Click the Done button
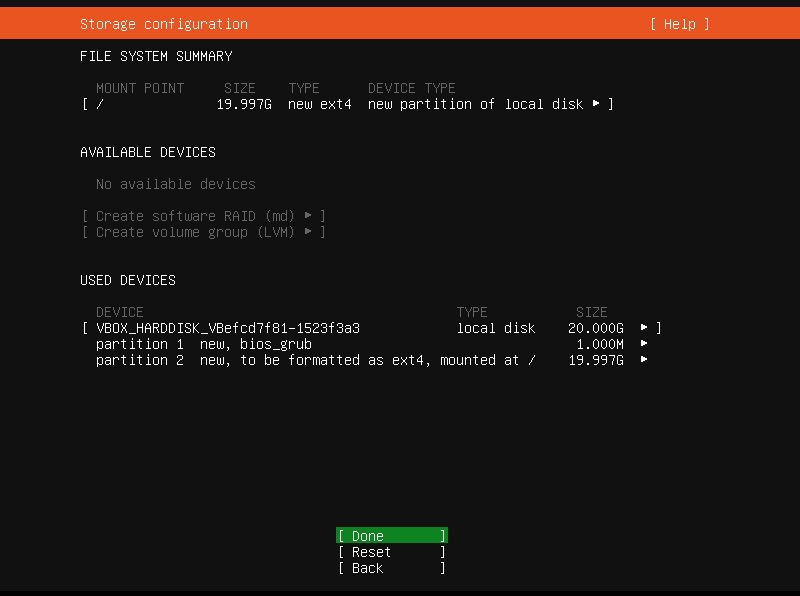The height and width of the screenshot is (596, 800). (390, 535)
